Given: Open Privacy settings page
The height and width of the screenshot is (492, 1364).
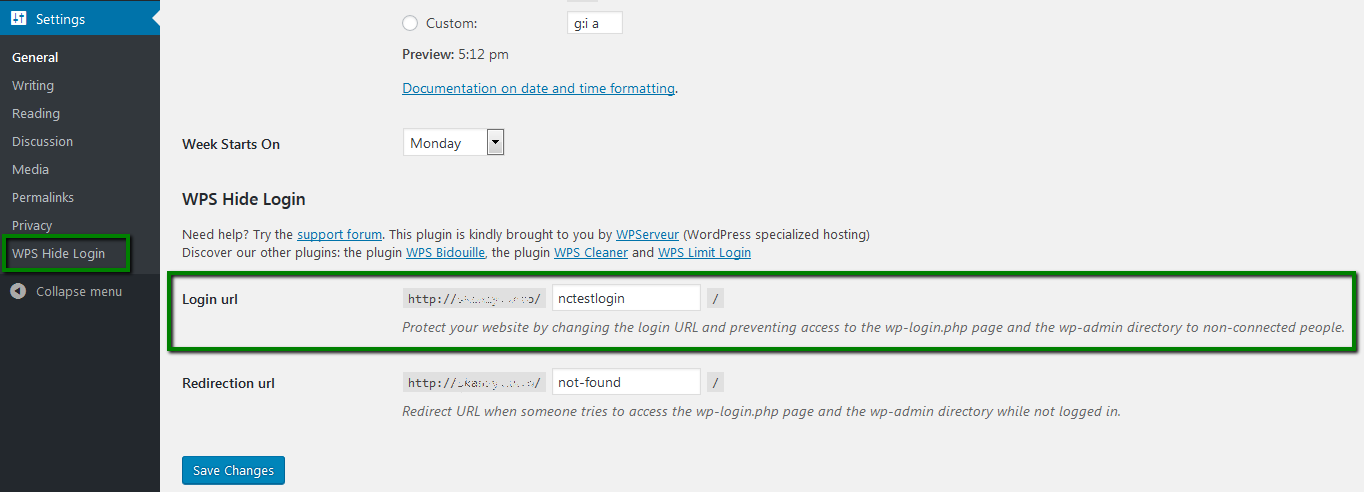Looking at the screenshot, I should pos(32,225).
